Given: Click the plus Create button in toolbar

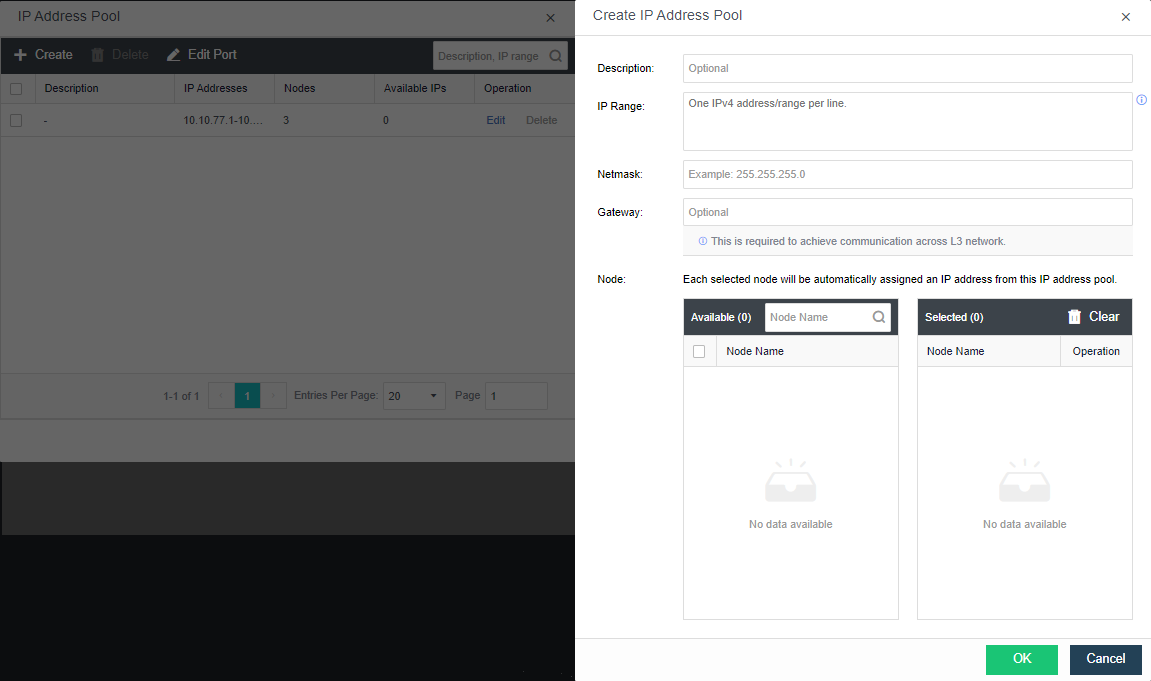Looking at the screenshot, I should (x=43, y=55).
